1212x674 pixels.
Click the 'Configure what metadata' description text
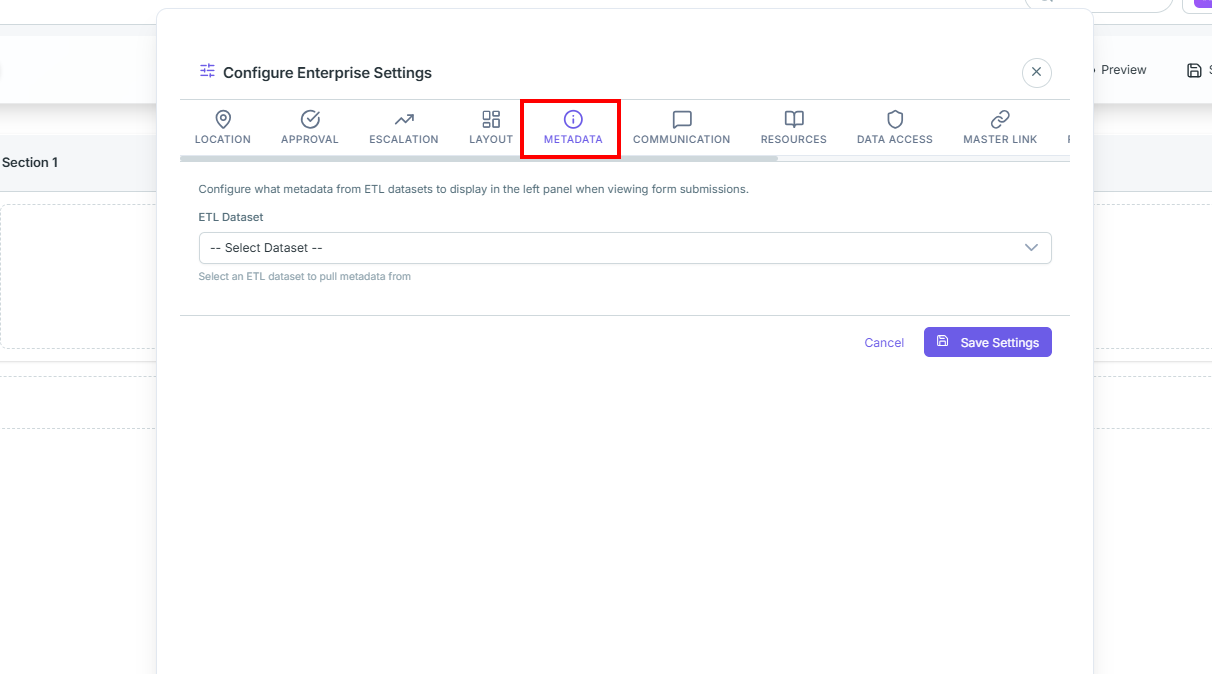[x=473, y=189]
